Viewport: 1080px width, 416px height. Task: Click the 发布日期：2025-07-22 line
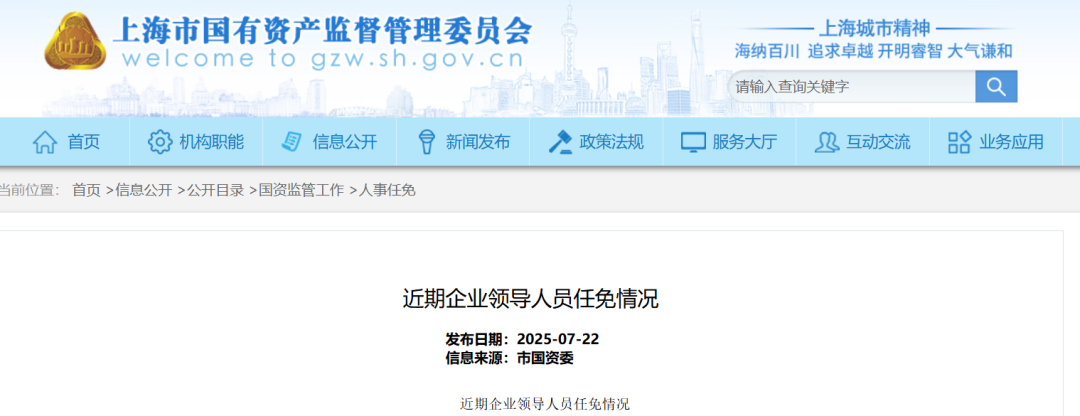[x=522, y=340]
